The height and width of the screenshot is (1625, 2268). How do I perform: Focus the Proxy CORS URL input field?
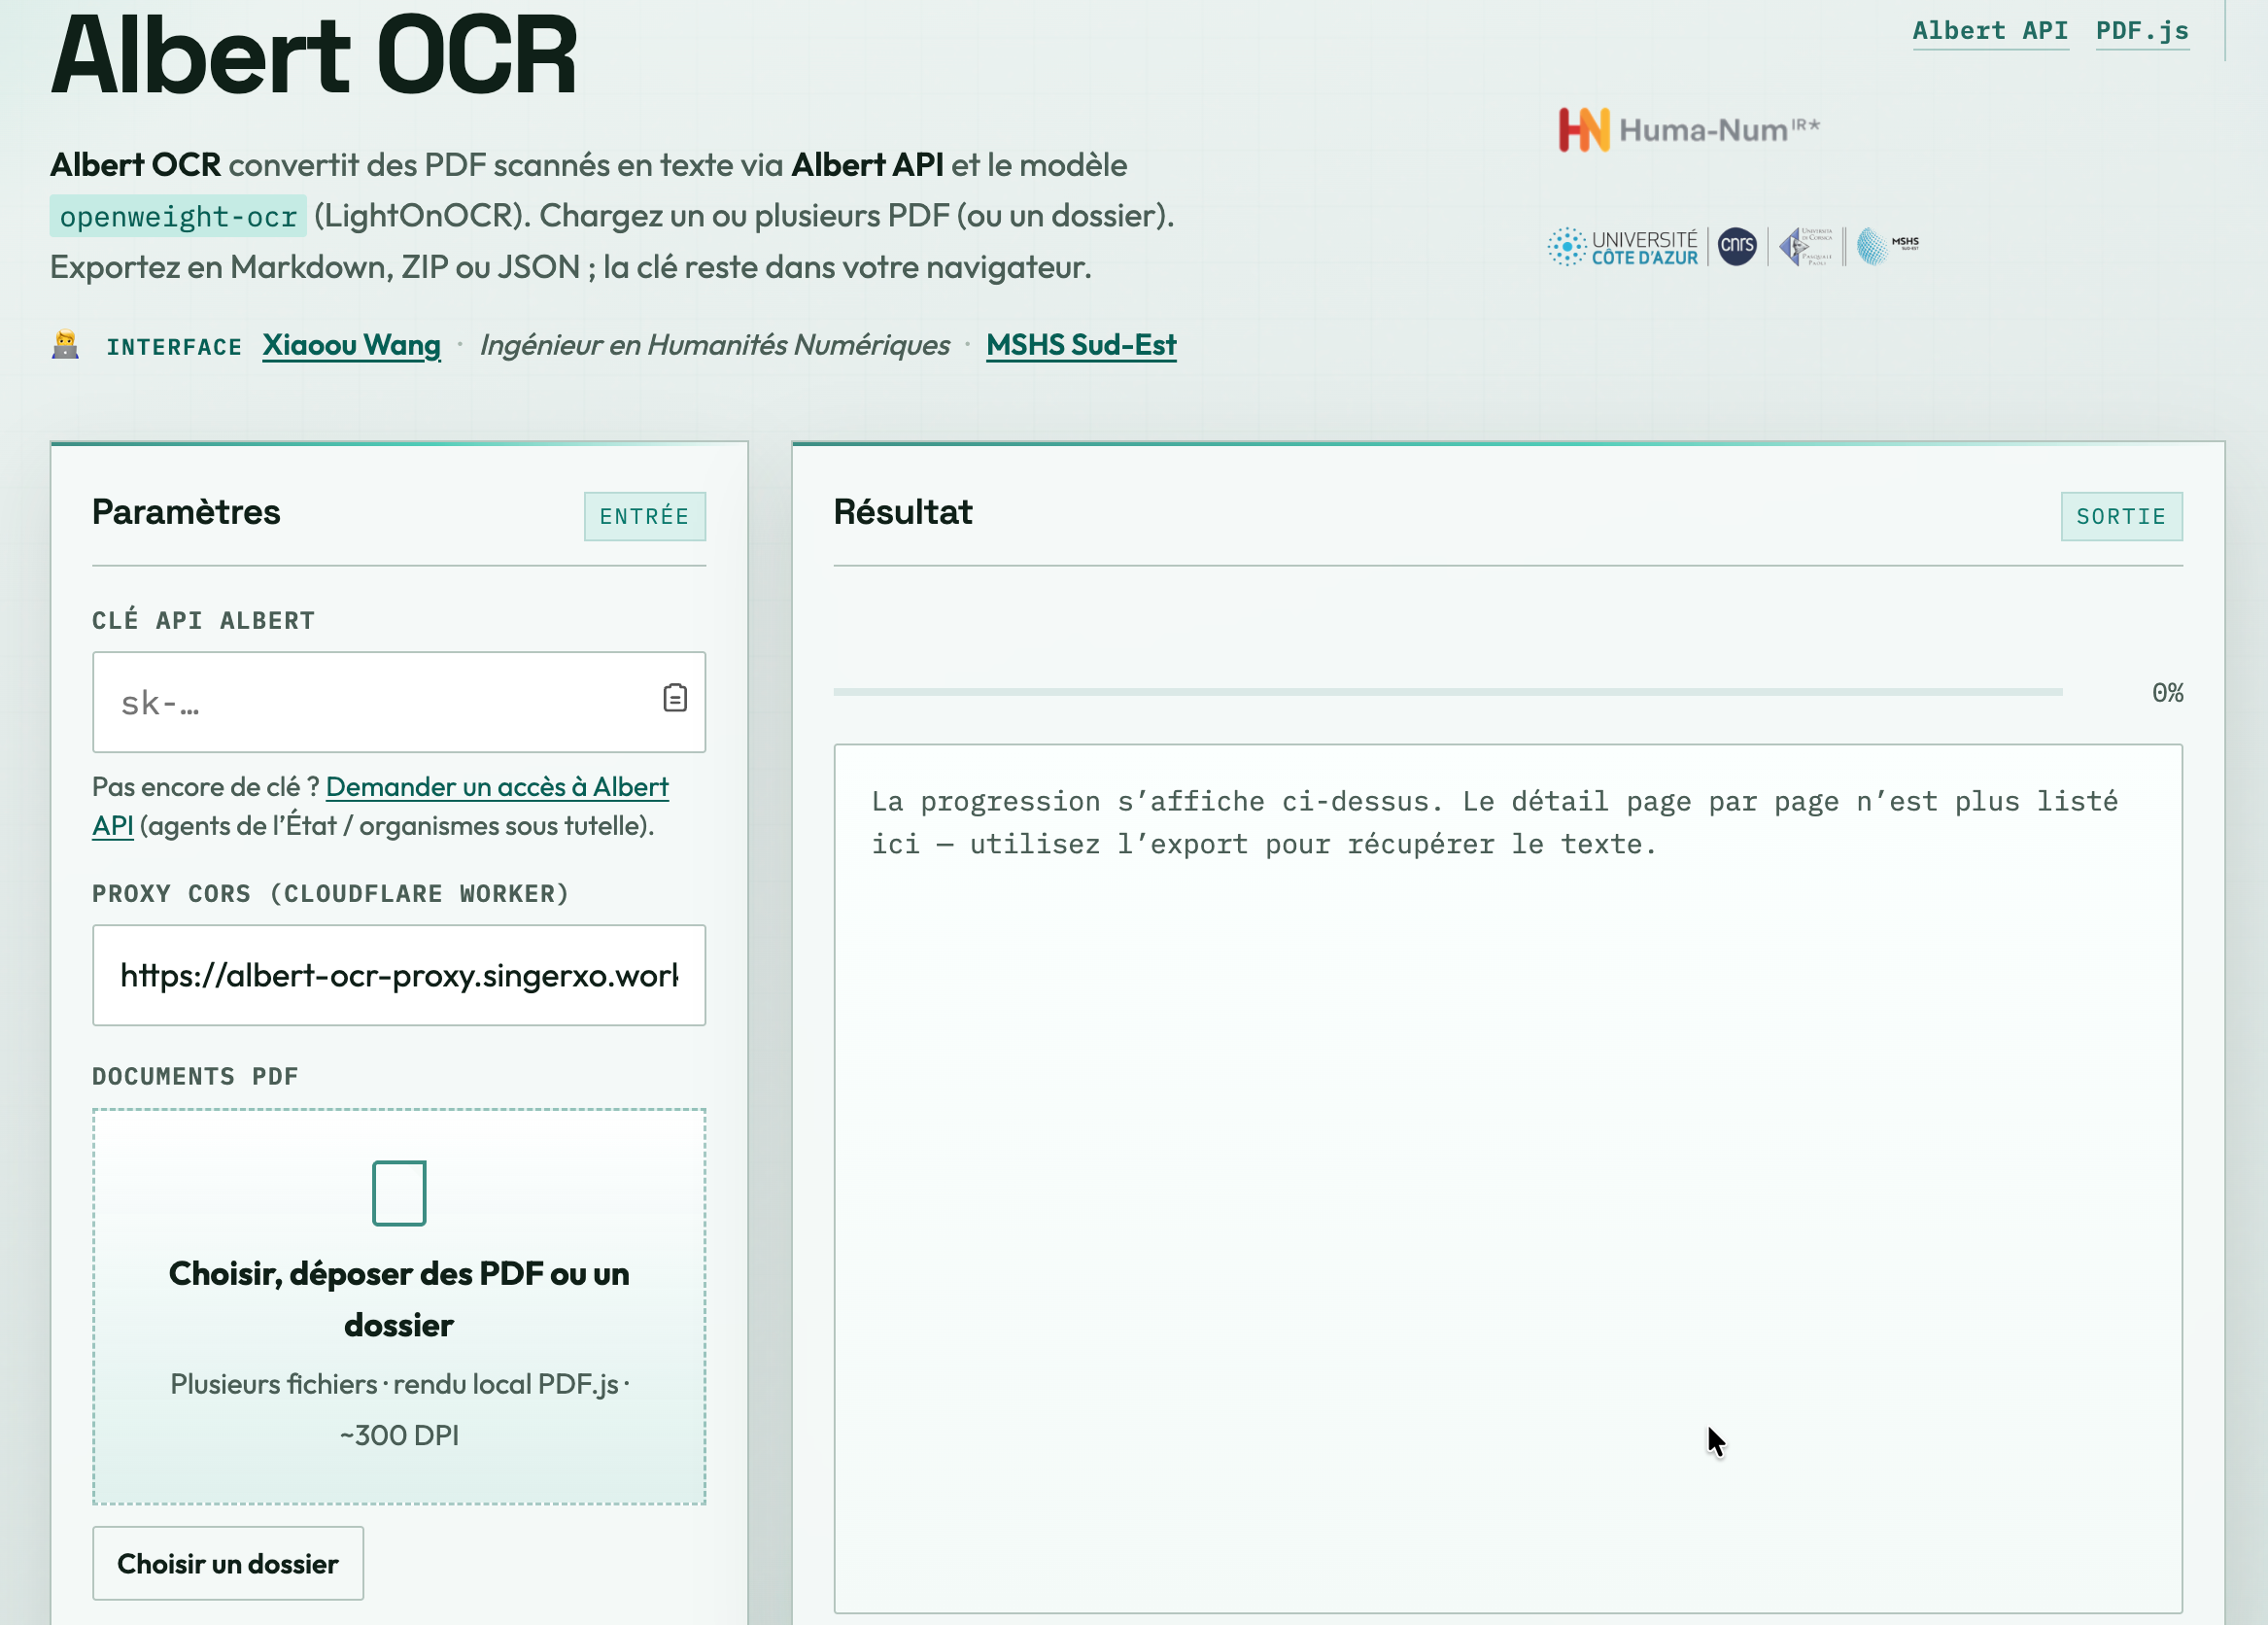click(399, 975)
